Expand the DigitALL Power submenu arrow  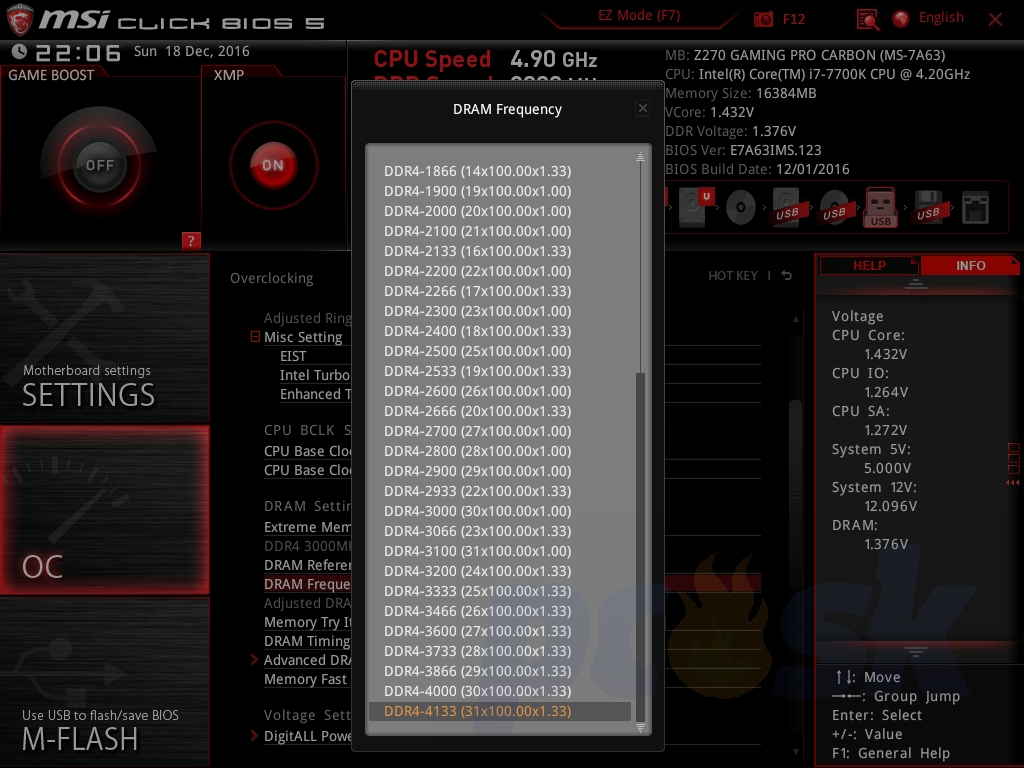pos(254,736)
